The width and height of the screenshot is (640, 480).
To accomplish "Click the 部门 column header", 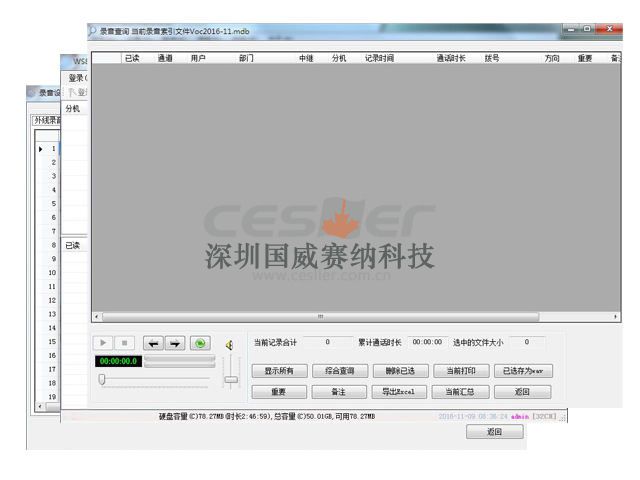I will pyautogui.click(x=247, y=58).
